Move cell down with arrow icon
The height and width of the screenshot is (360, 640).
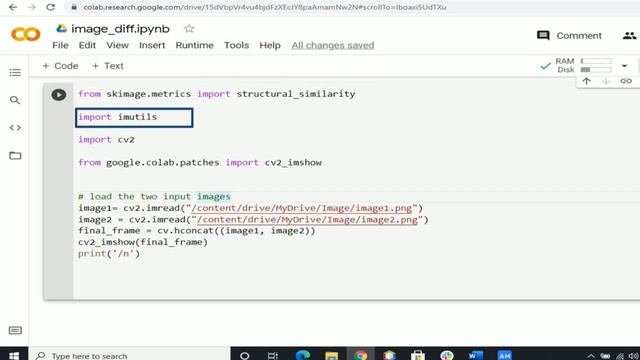[606, 81]
